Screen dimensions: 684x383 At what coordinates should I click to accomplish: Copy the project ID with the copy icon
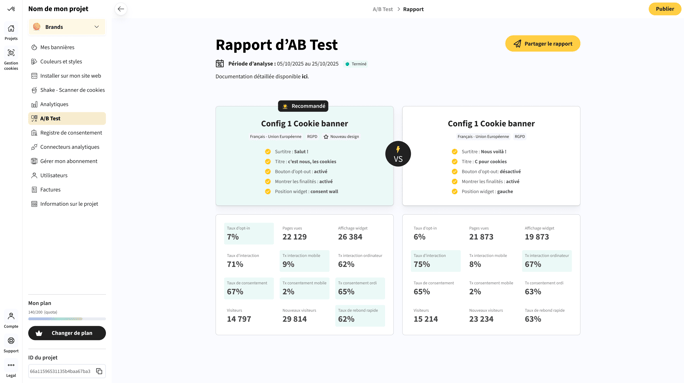[x=99, y=371]
